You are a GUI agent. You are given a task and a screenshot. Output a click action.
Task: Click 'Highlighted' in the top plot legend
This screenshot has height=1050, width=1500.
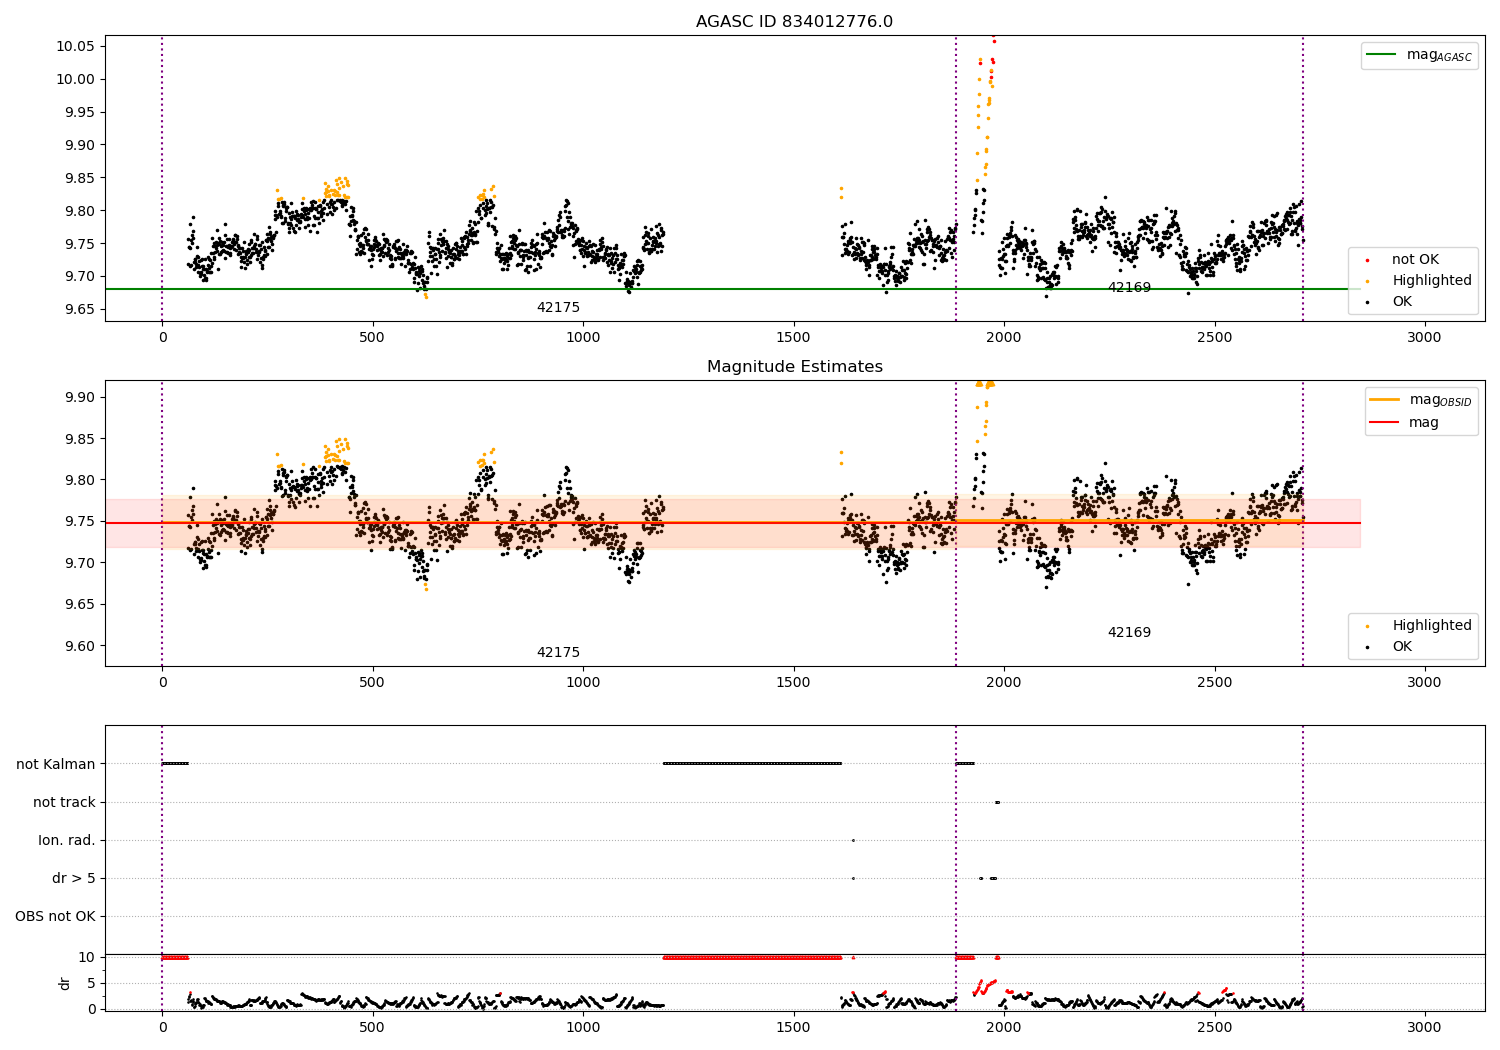pyautogui.click(x=1432, y=281)
